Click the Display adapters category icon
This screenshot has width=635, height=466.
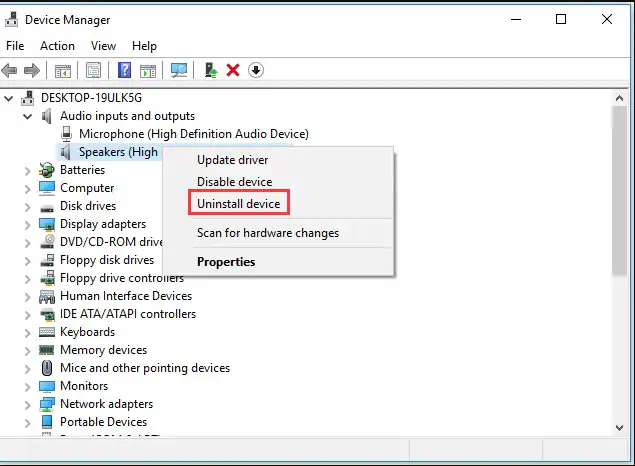(x=47, y=224)
